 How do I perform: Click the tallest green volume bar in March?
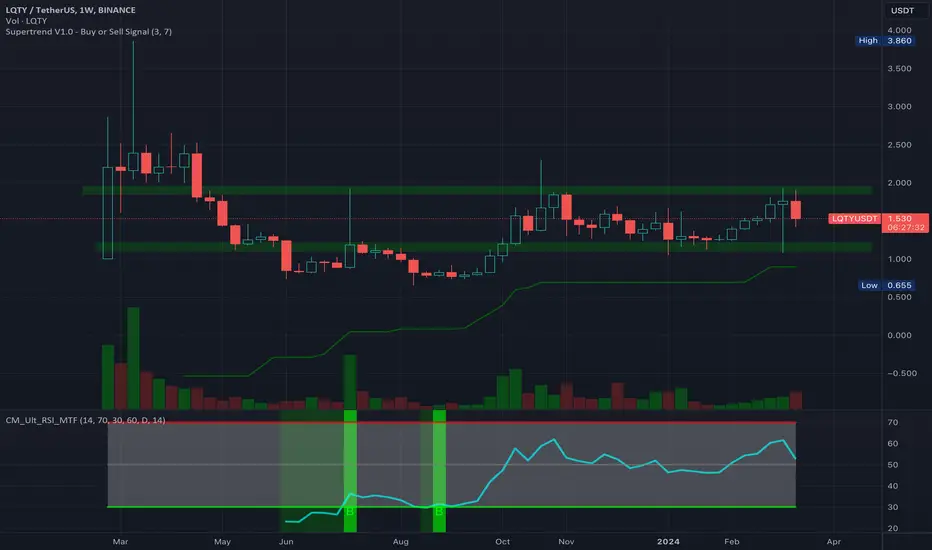pyautogui.click(x=133, y=358)
